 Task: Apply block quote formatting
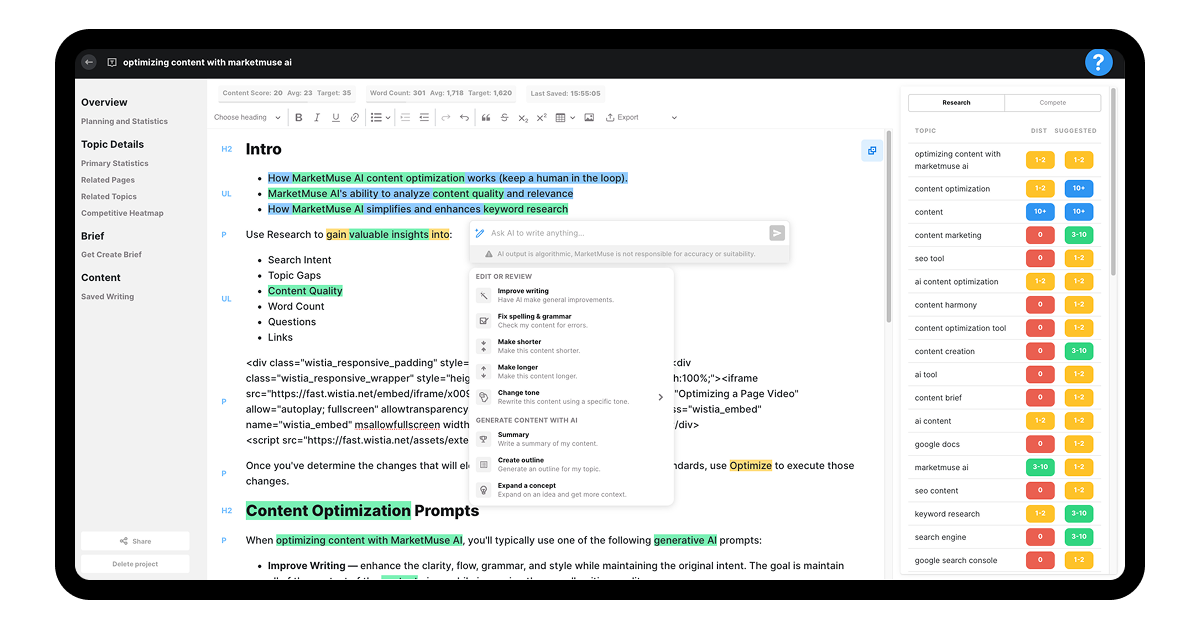click(486, 117)
